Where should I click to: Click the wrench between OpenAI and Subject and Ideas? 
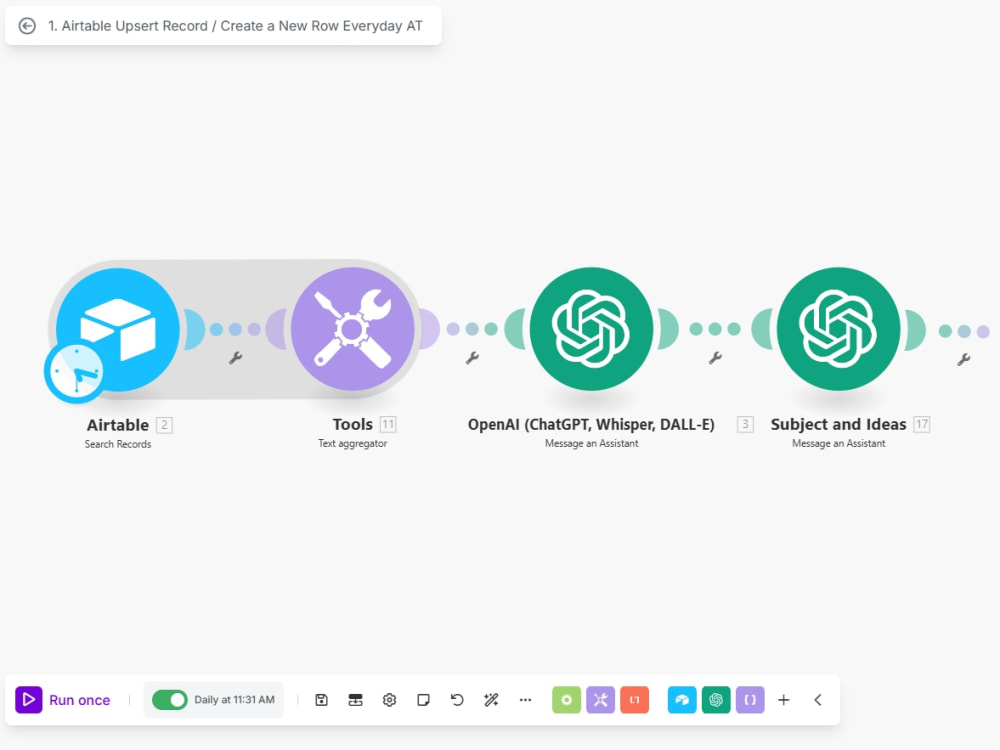(x=716, y=358)
